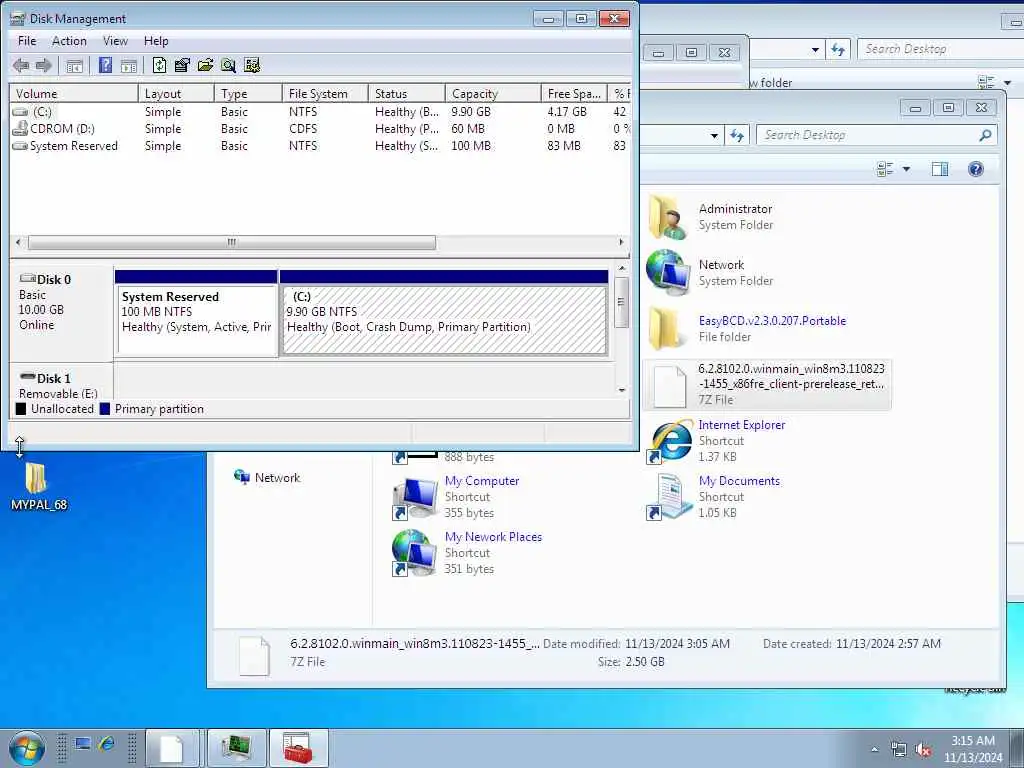Sort by the File System column header
1024x768 pixels.
point(325,93)
